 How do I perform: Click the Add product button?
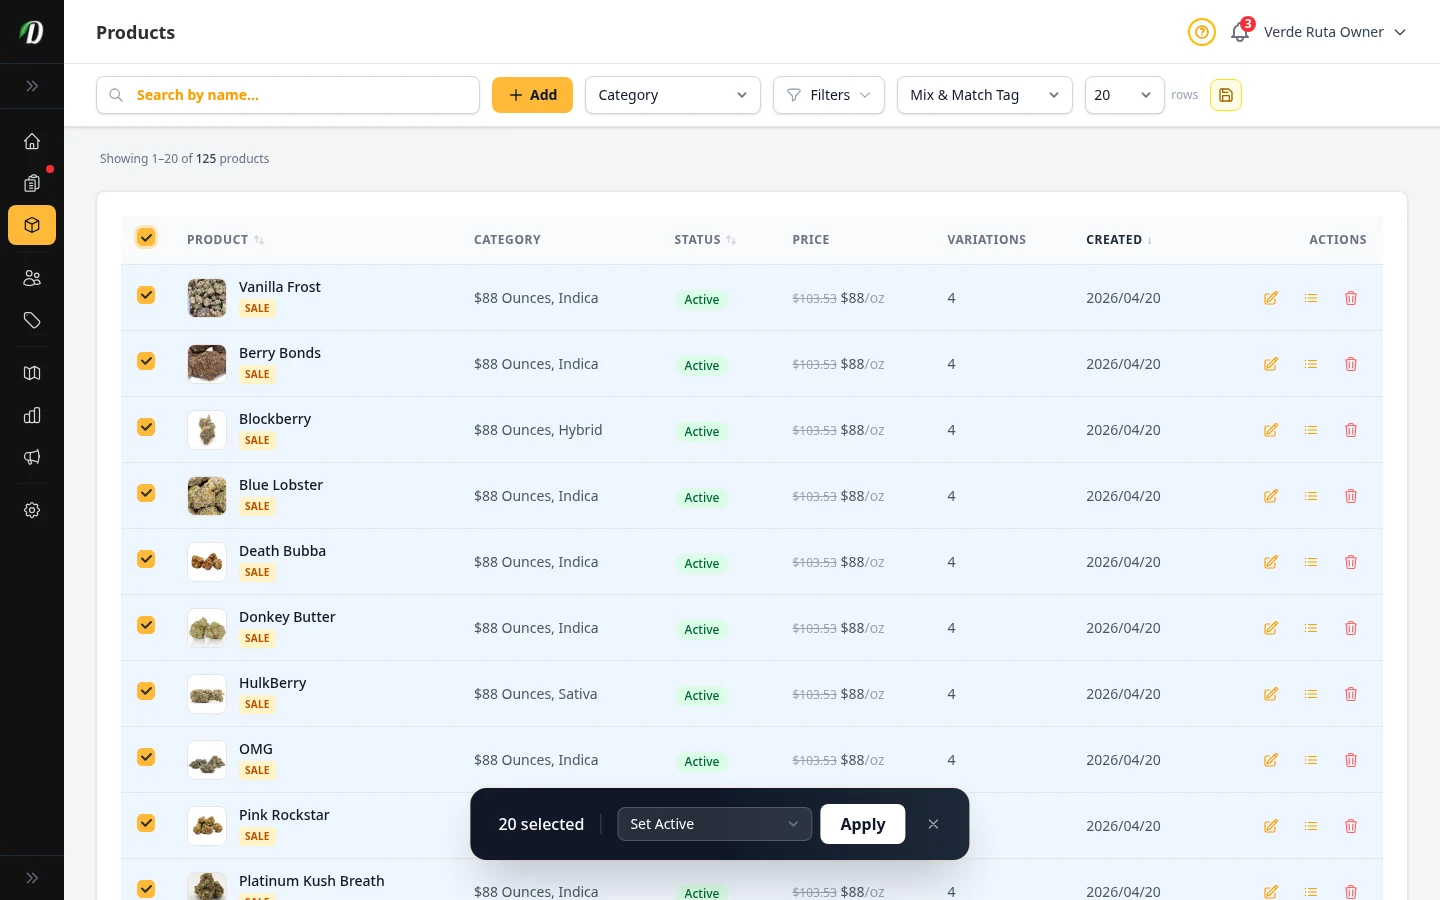[532, 95]
